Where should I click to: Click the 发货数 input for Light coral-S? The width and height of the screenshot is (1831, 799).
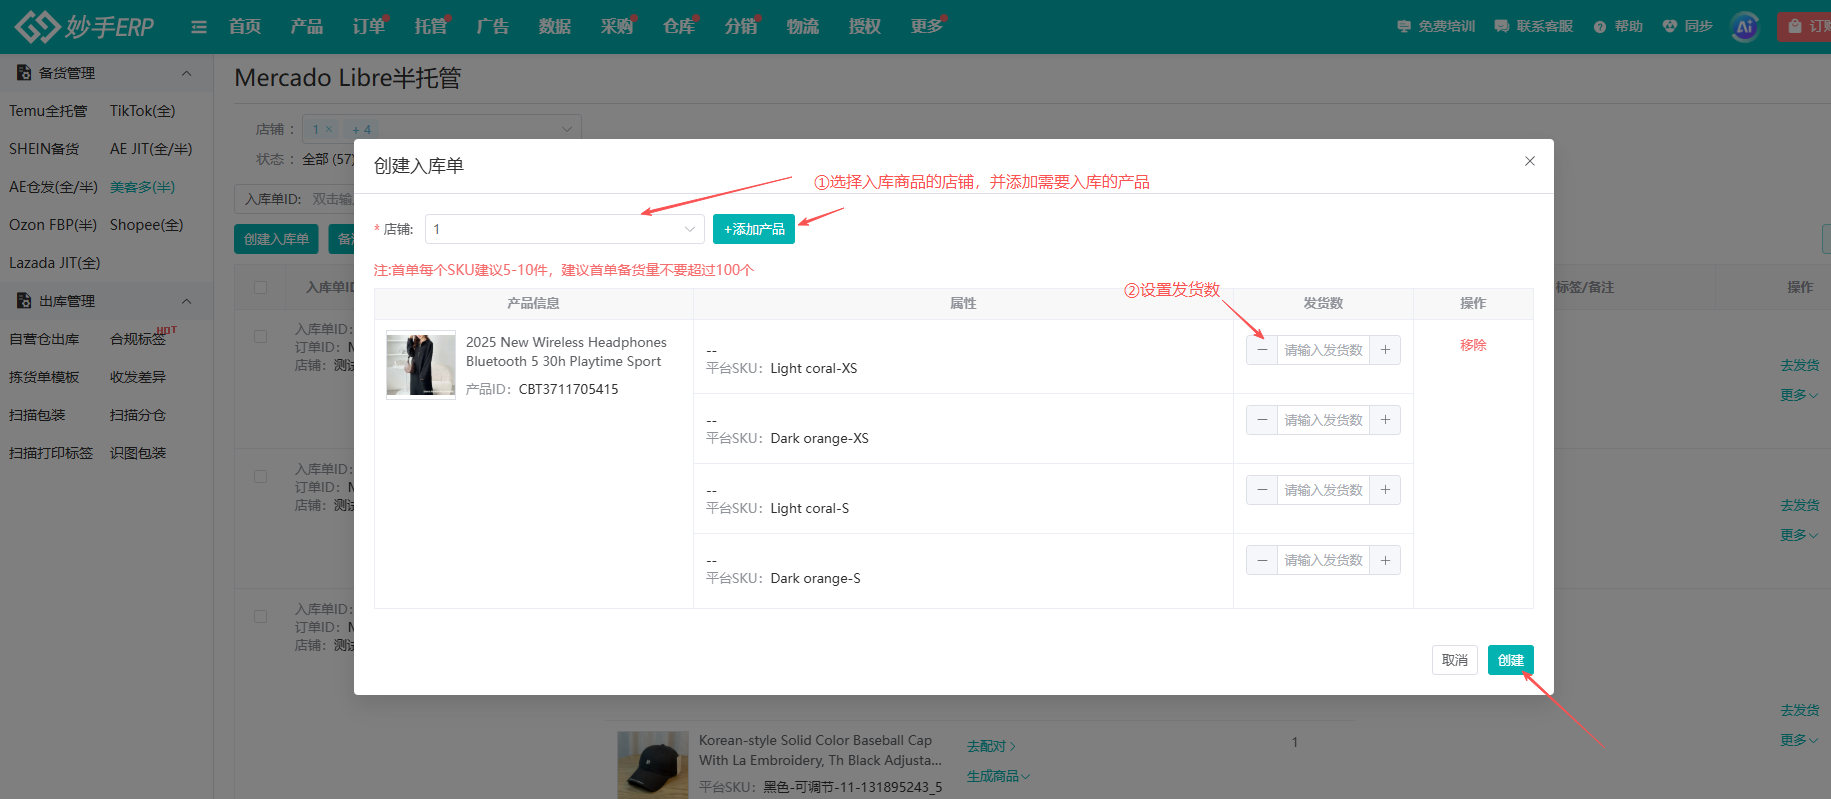[x=1323, y=490]
